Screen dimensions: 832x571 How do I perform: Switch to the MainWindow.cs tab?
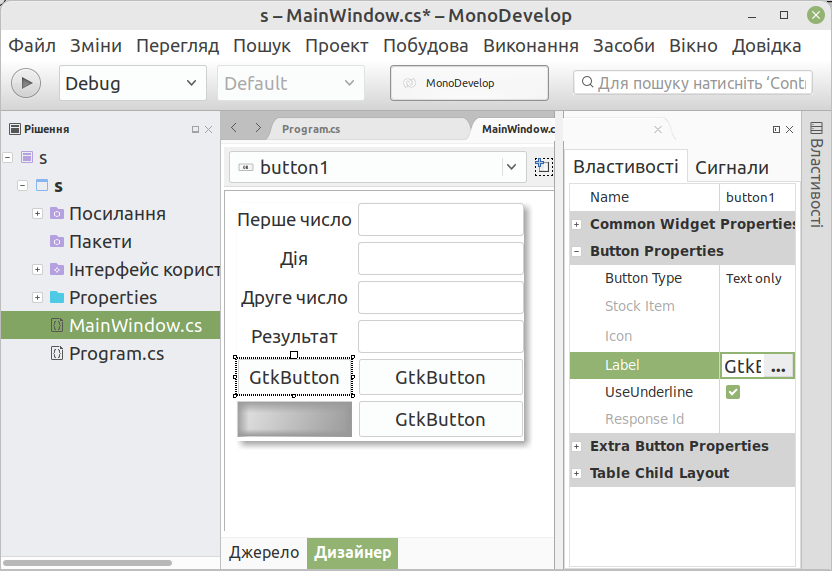pyautogui.click(x=518, y=129)
